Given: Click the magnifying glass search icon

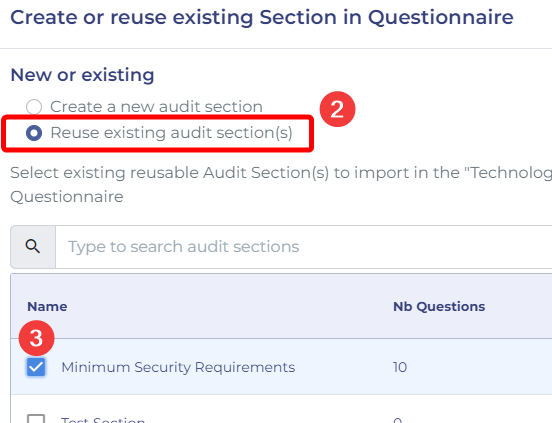Looking at the screenshot, I should [x=33, y=246].
